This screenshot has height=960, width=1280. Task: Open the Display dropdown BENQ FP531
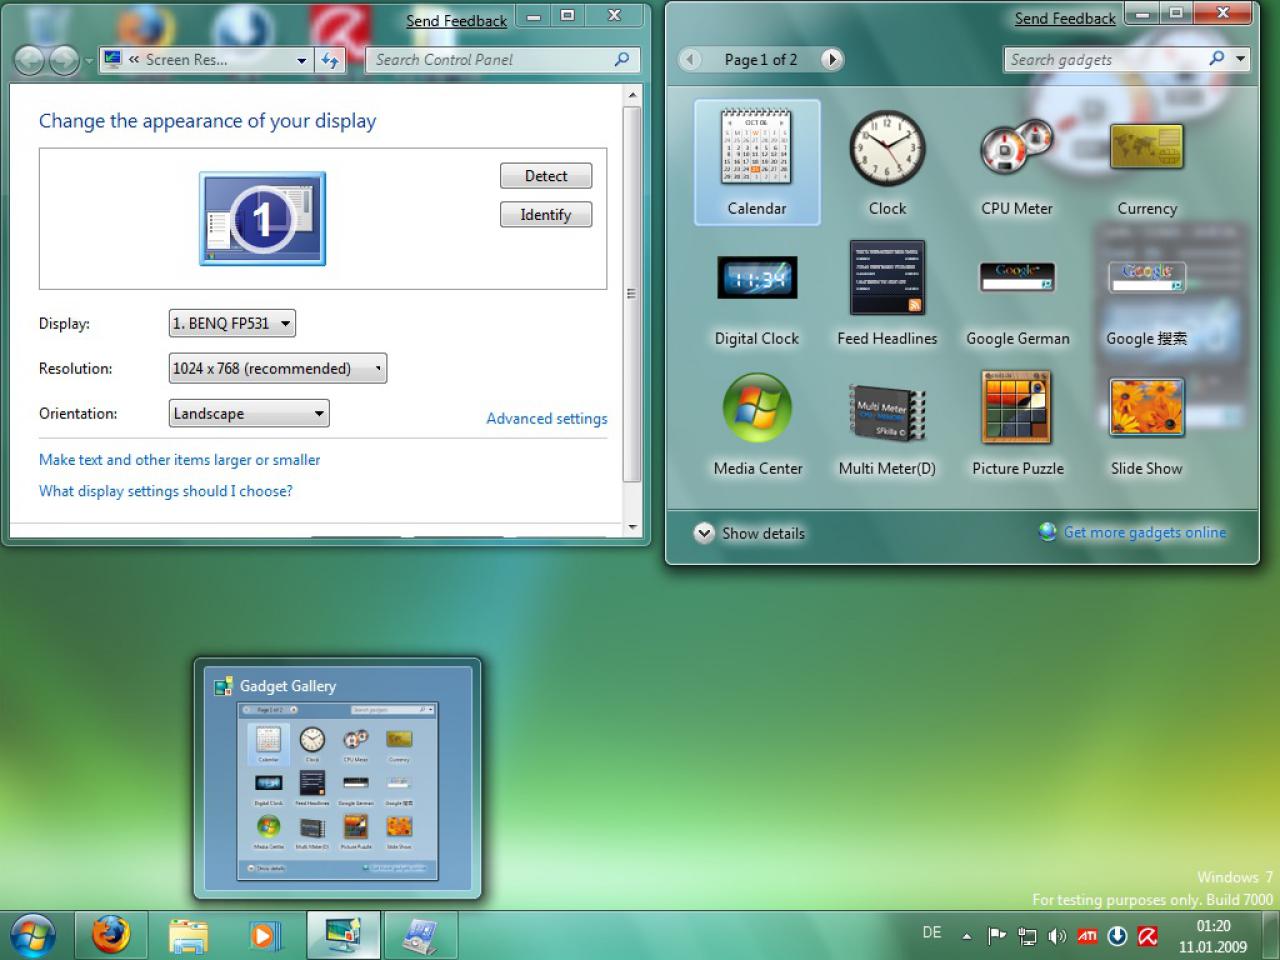232,323
